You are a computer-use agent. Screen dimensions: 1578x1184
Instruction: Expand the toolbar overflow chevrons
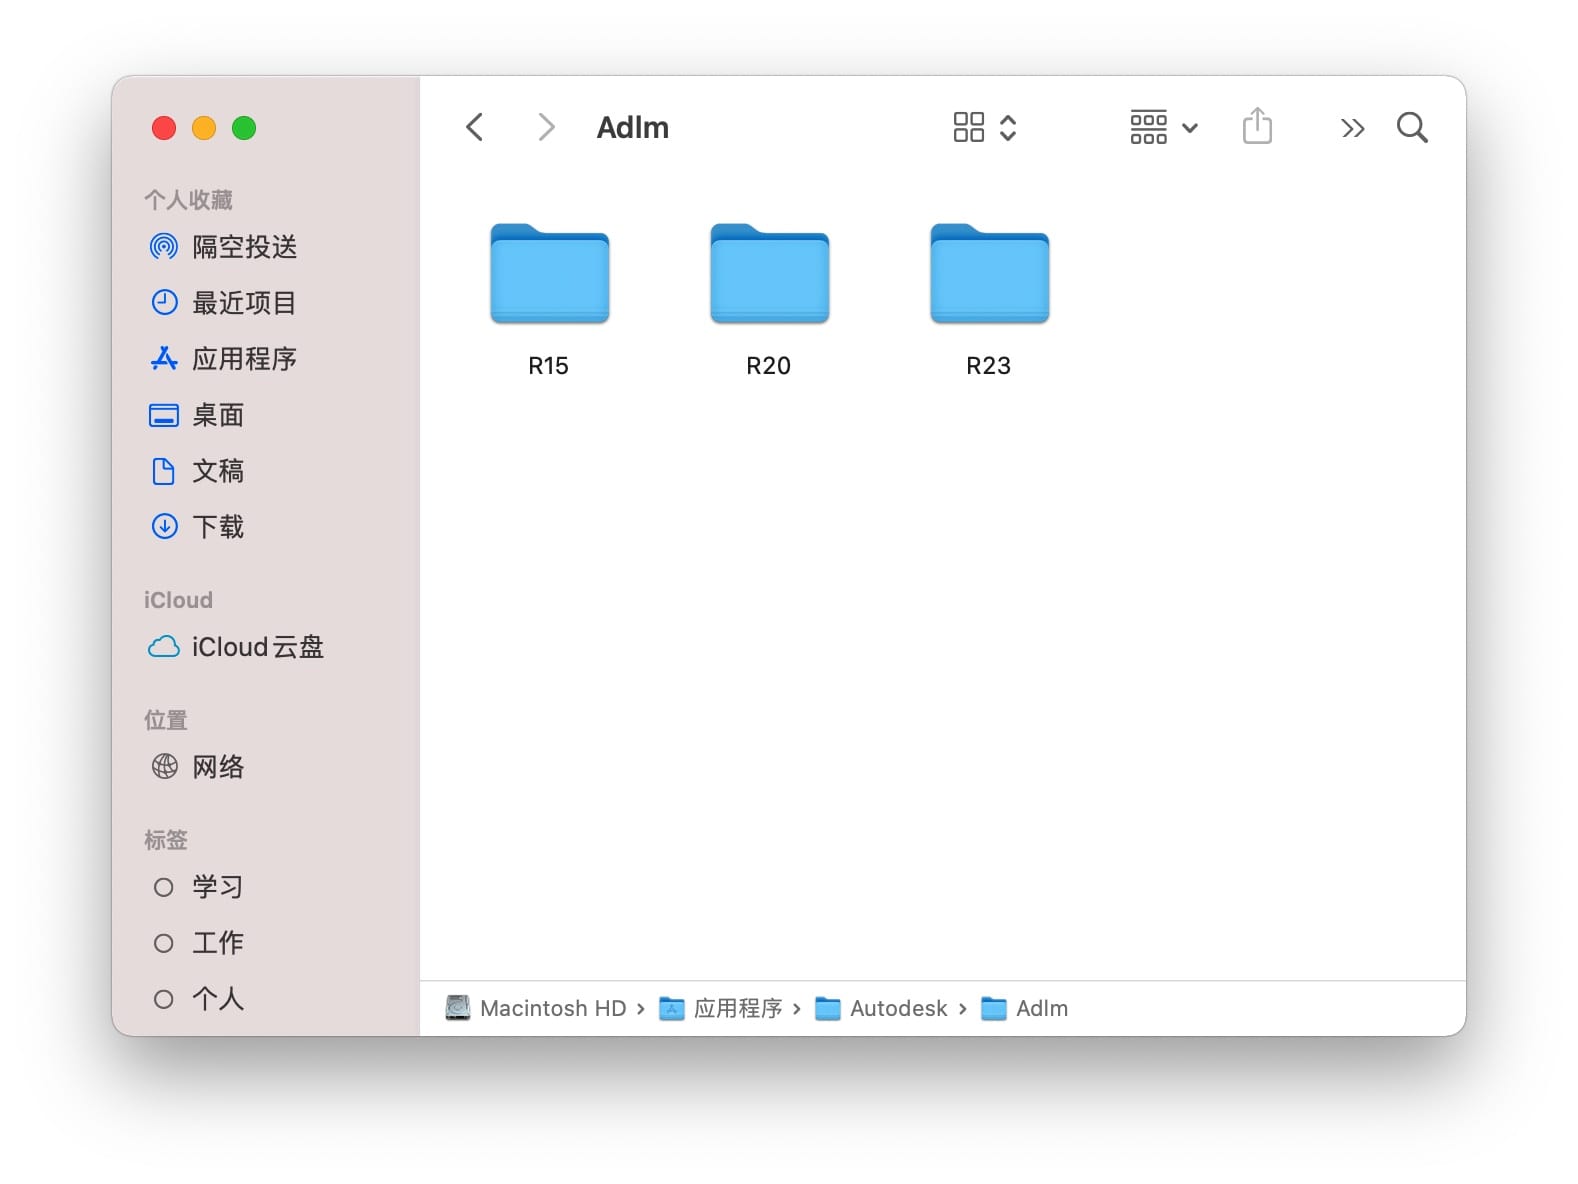1352,128
